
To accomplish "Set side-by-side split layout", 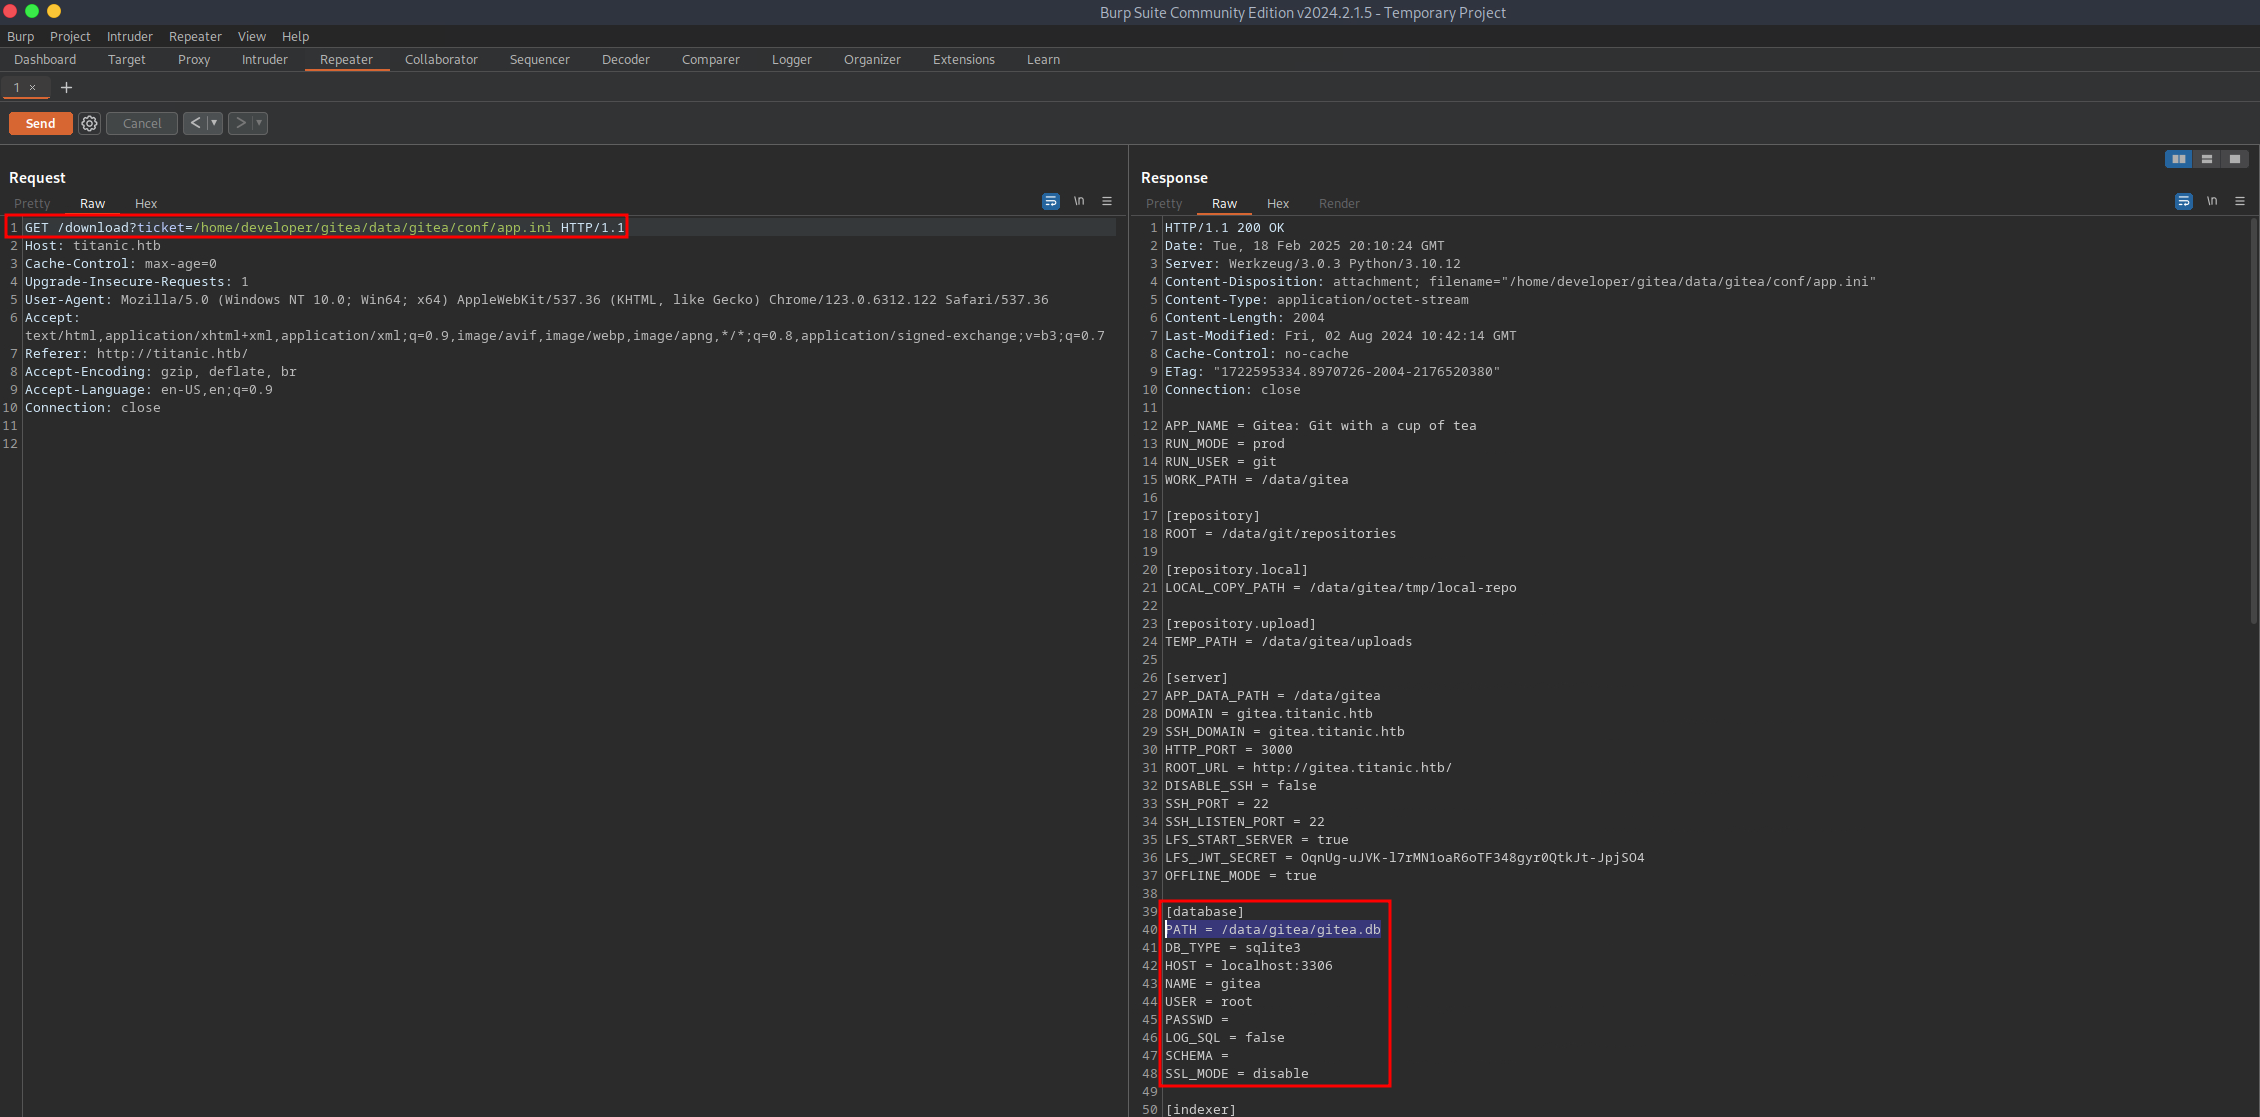I will tap(2178, 159).
